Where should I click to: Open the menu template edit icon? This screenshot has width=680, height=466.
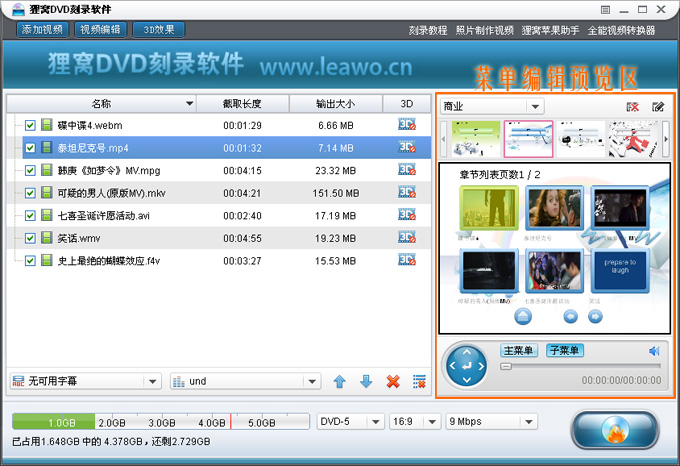point(658,107)
